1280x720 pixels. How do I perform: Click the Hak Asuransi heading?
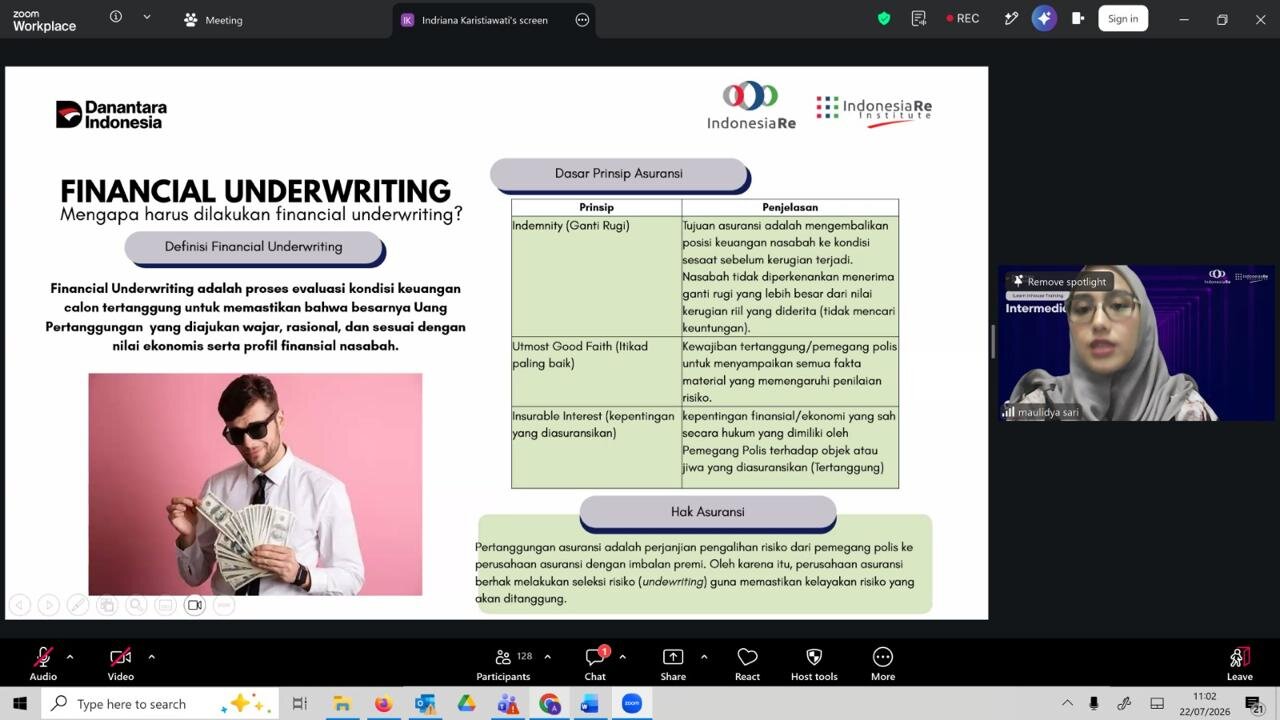[x=707, y=512]
